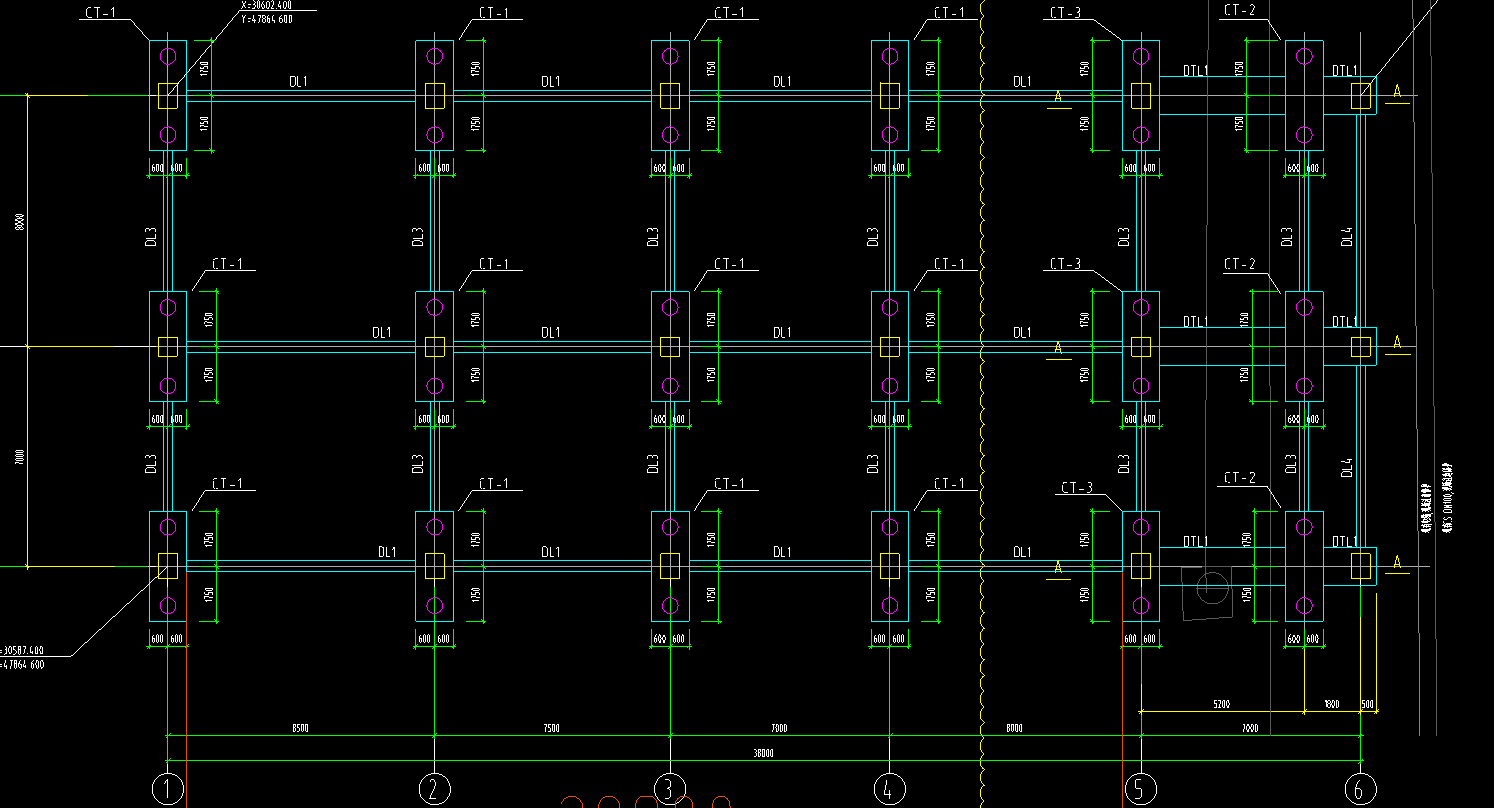Click the Y=47864.600 label under X=30602.400
Screen dimensions: 1494x808
click(266, 19)
